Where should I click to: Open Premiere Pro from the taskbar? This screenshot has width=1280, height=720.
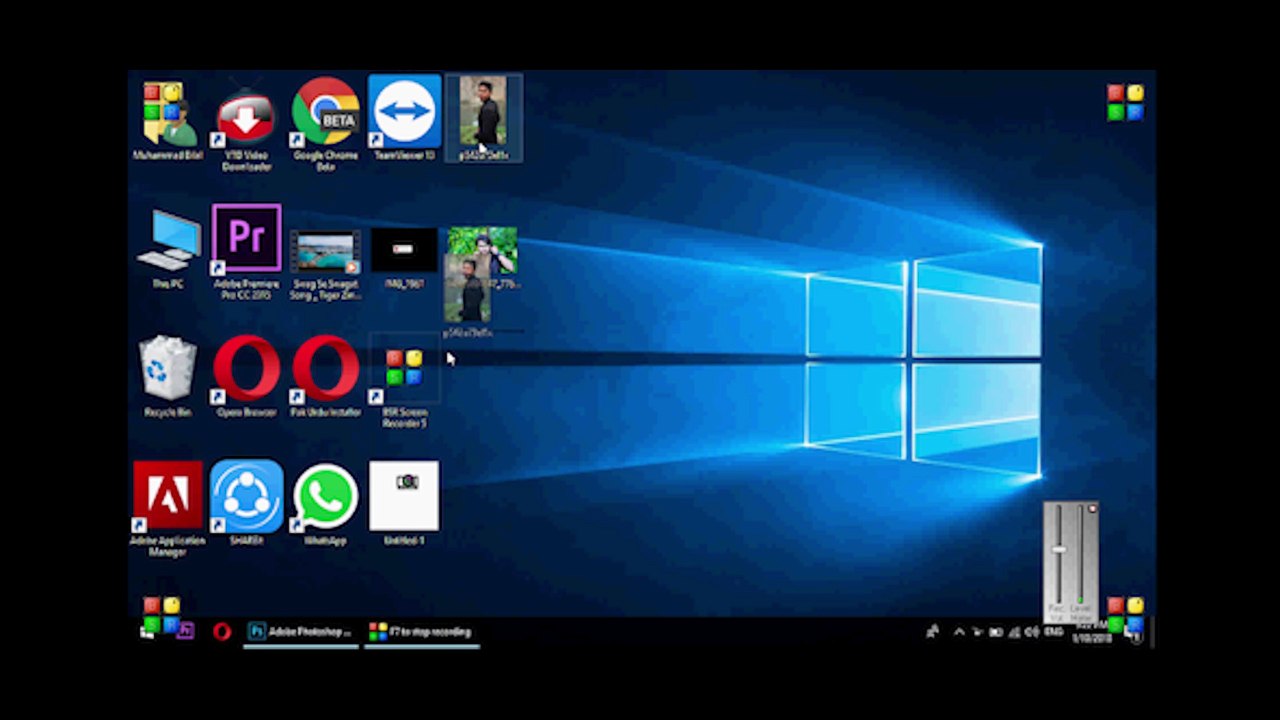[x=185, y=631]
